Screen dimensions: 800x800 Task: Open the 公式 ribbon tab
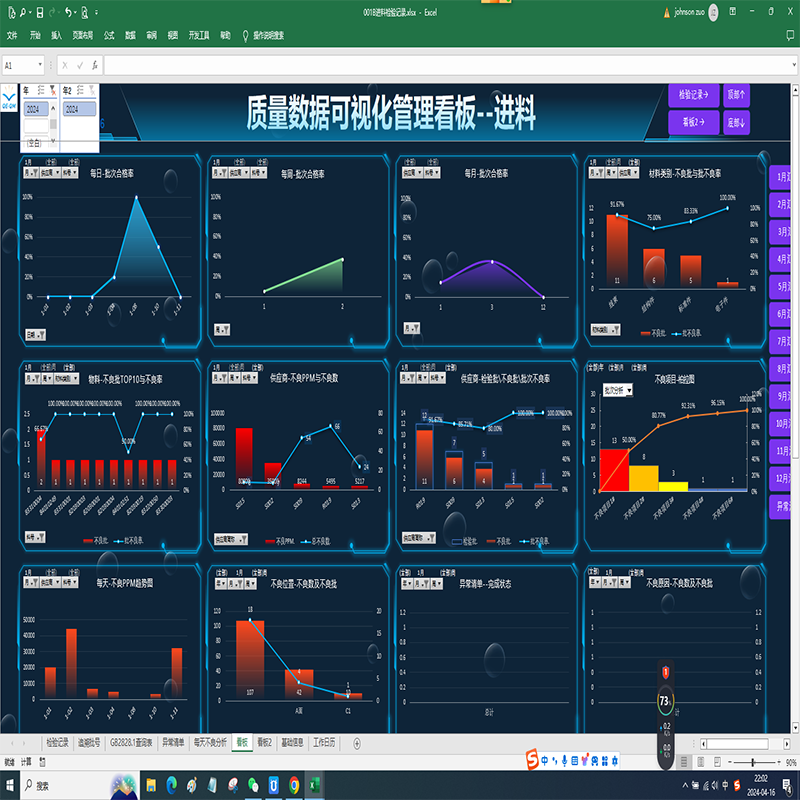pos(109,35)
